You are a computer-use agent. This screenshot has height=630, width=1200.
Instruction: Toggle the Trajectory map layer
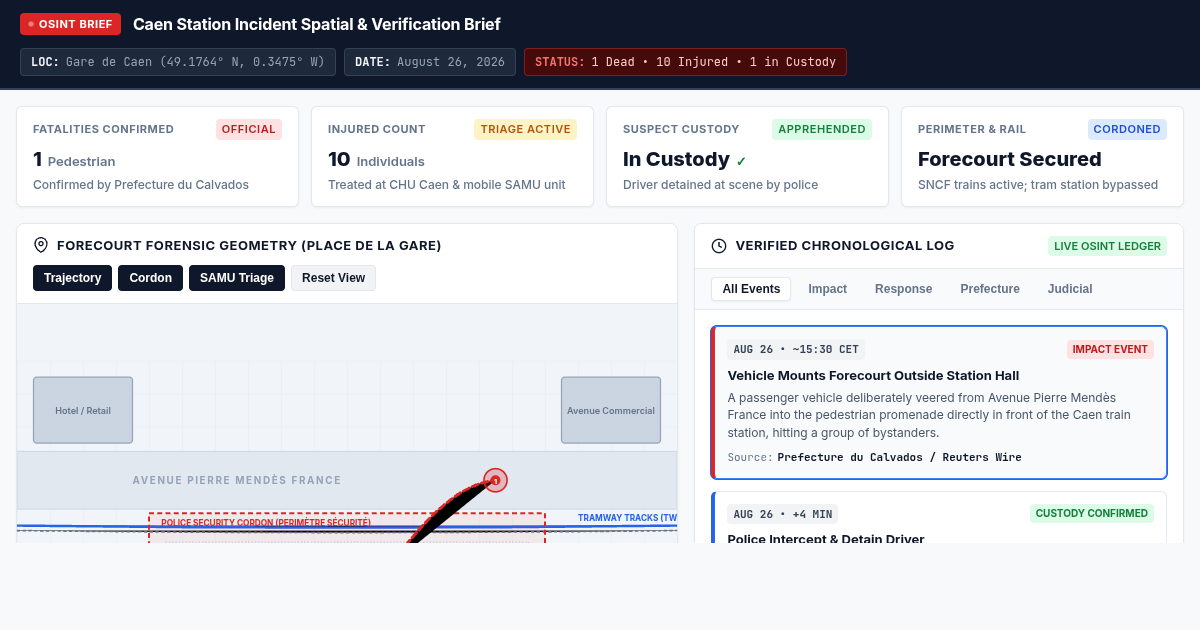point(72,278)
